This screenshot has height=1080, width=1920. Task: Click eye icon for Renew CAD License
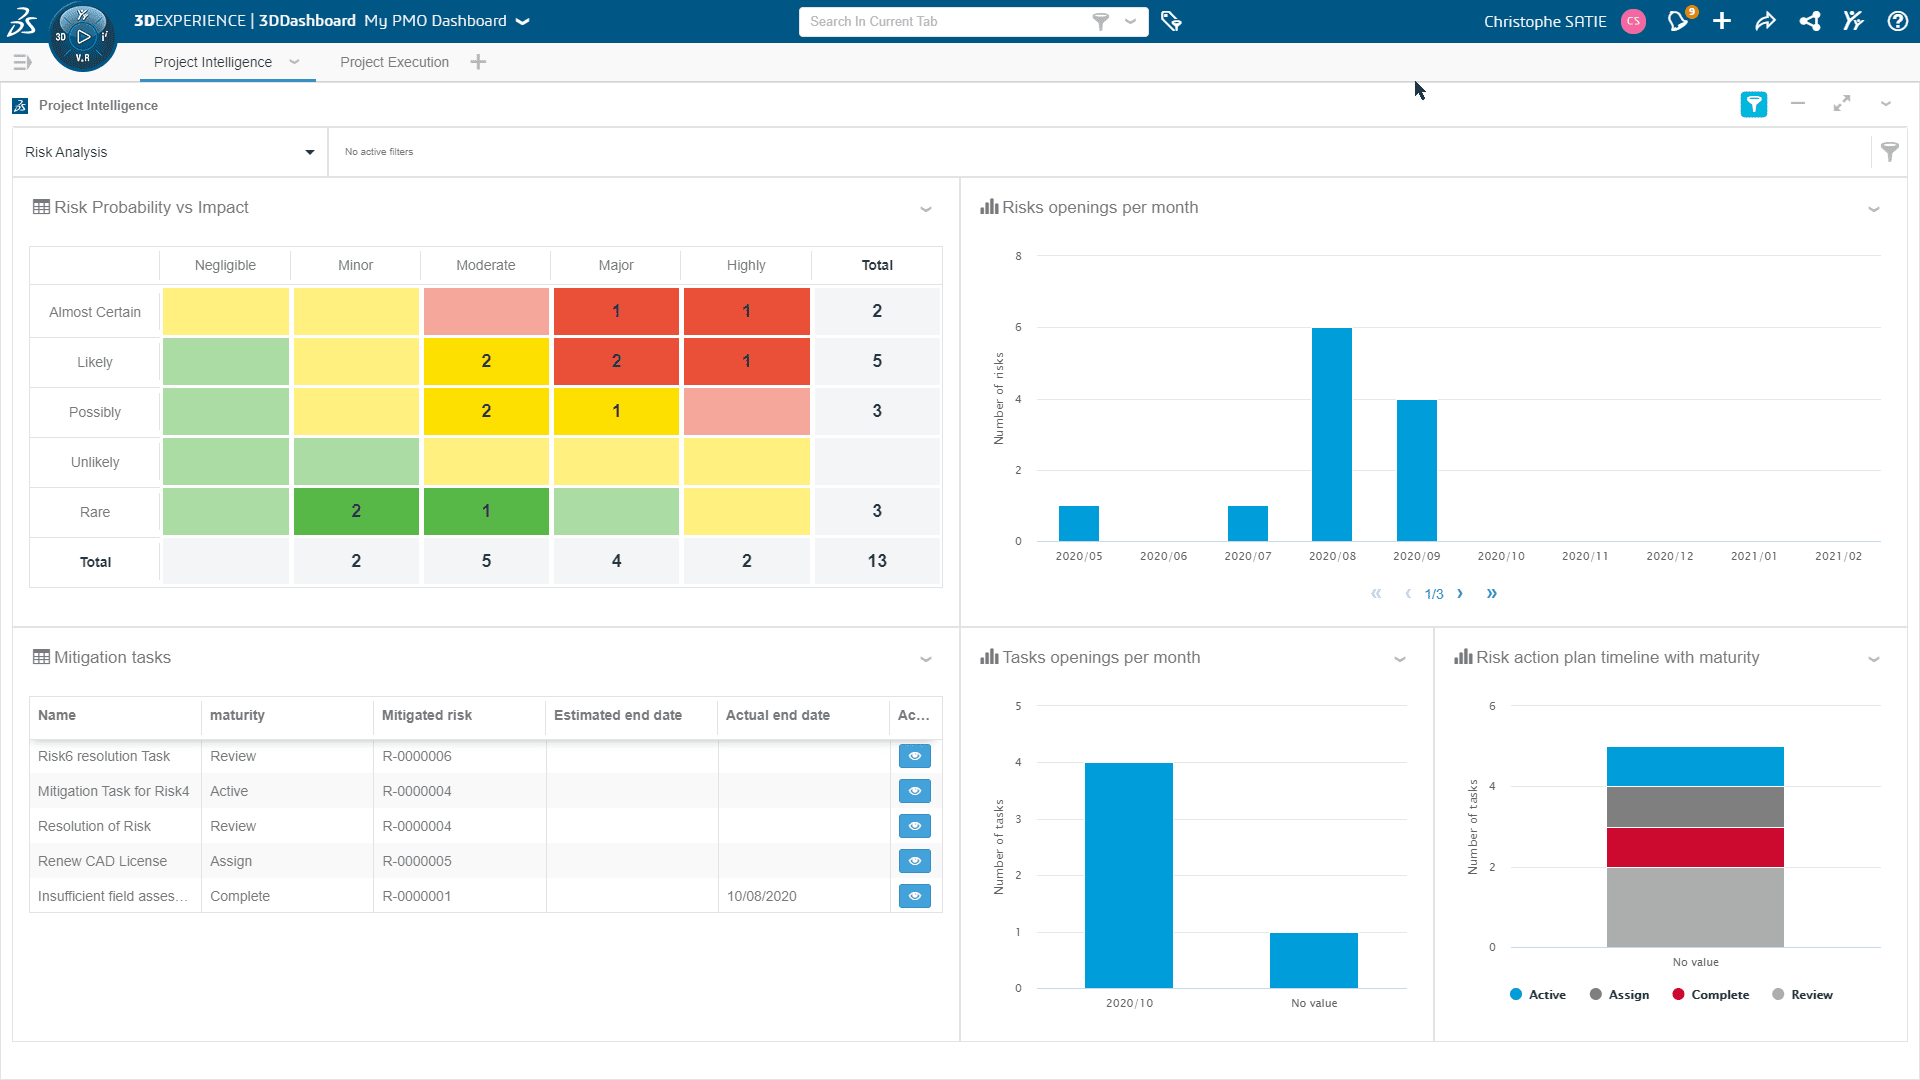pyautogui.click(x=914, y=861)
